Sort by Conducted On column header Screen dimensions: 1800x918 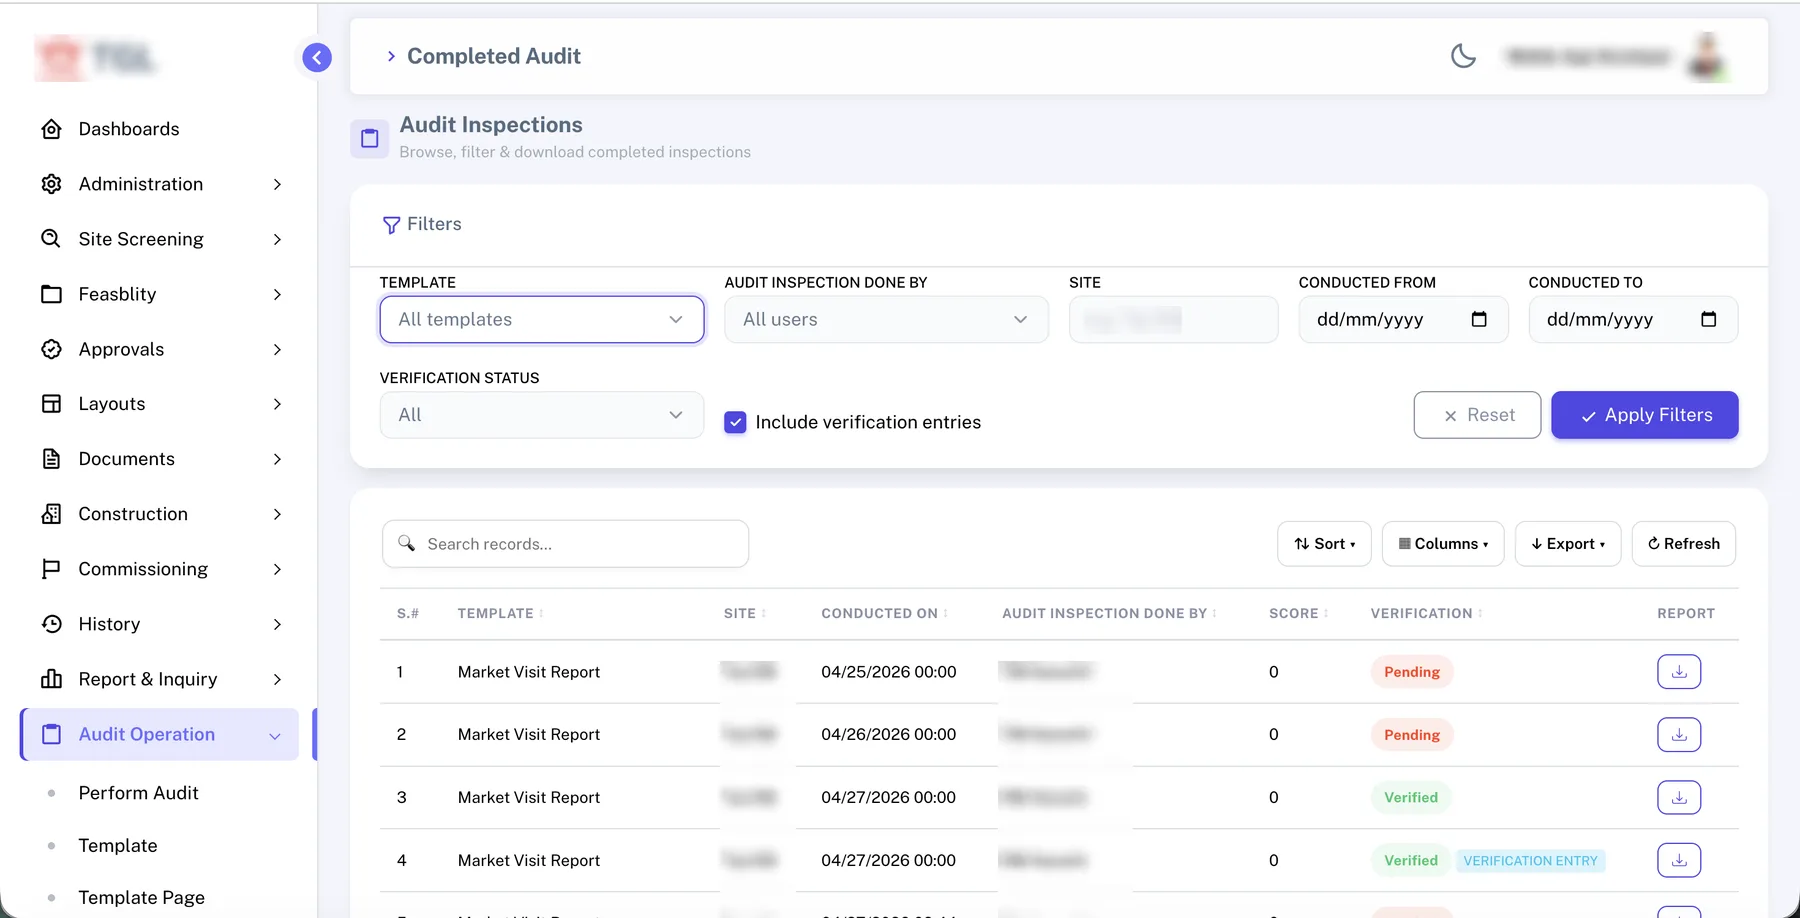pos(884,614)
